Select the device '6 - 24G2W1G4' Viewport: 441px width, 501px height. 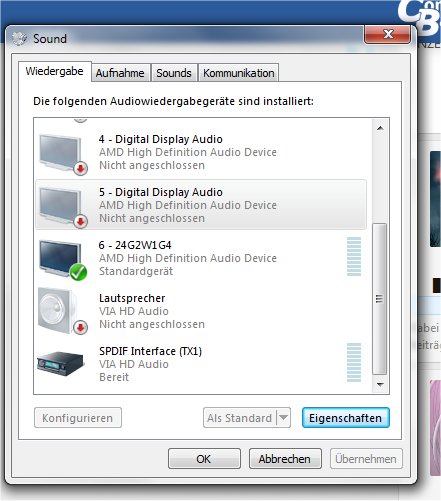201,258
